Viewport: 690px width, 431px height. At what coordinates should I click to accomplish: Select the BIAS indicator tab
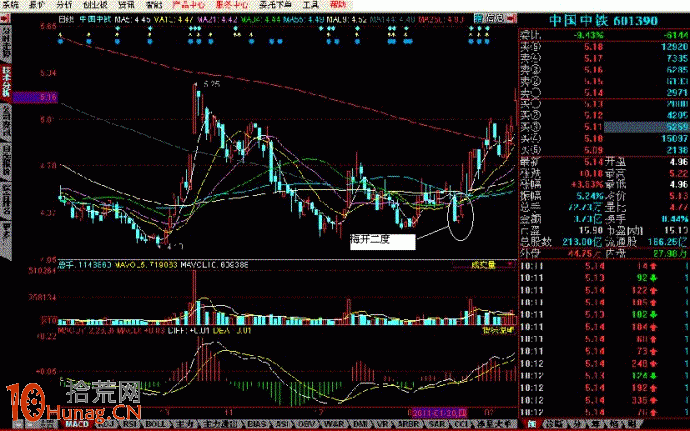click(257, 424)
